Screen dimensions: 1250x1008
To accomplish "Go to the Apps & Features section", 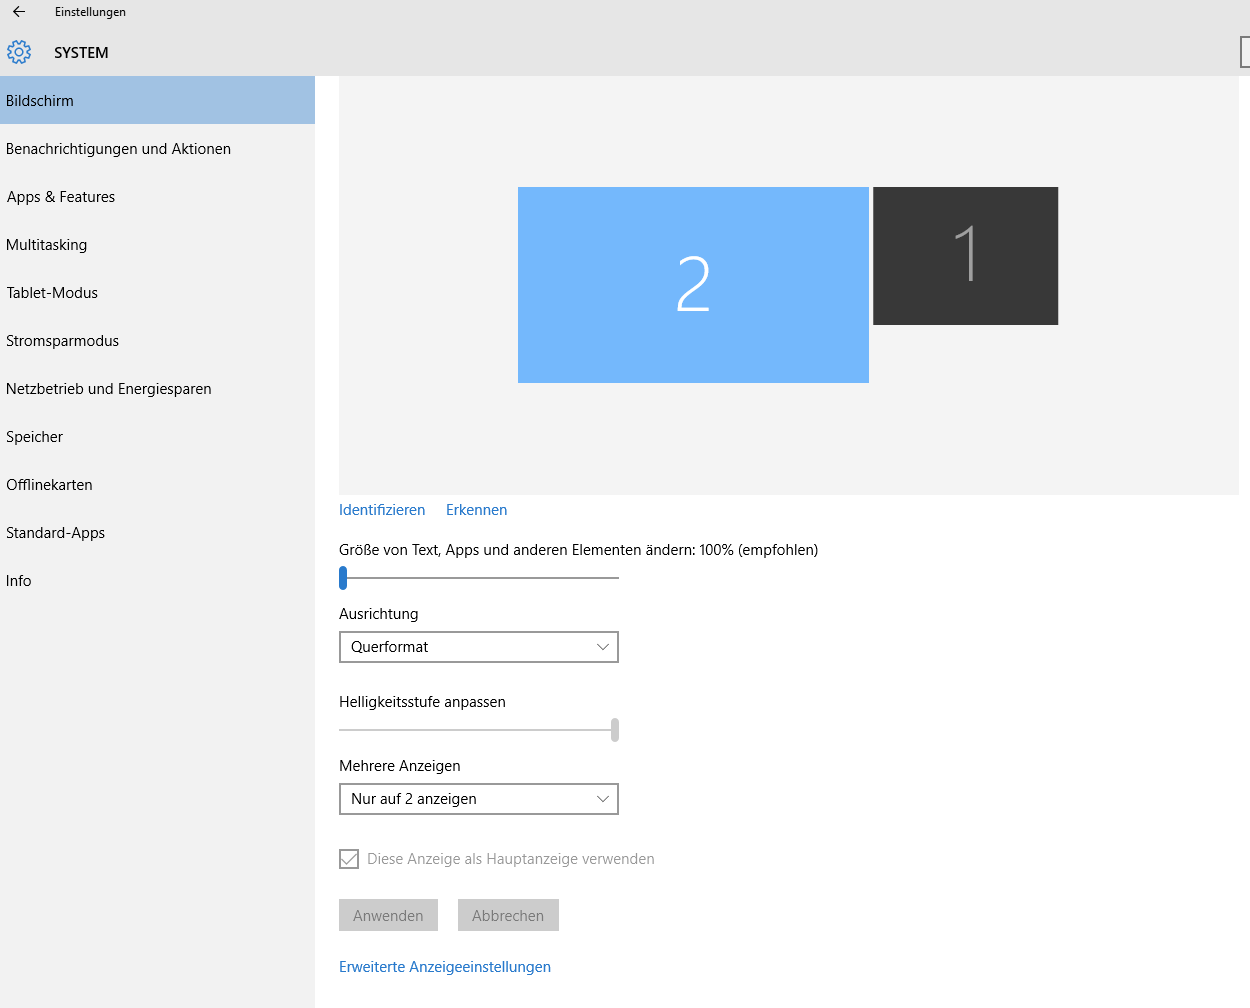I will [x=157, y=196].
